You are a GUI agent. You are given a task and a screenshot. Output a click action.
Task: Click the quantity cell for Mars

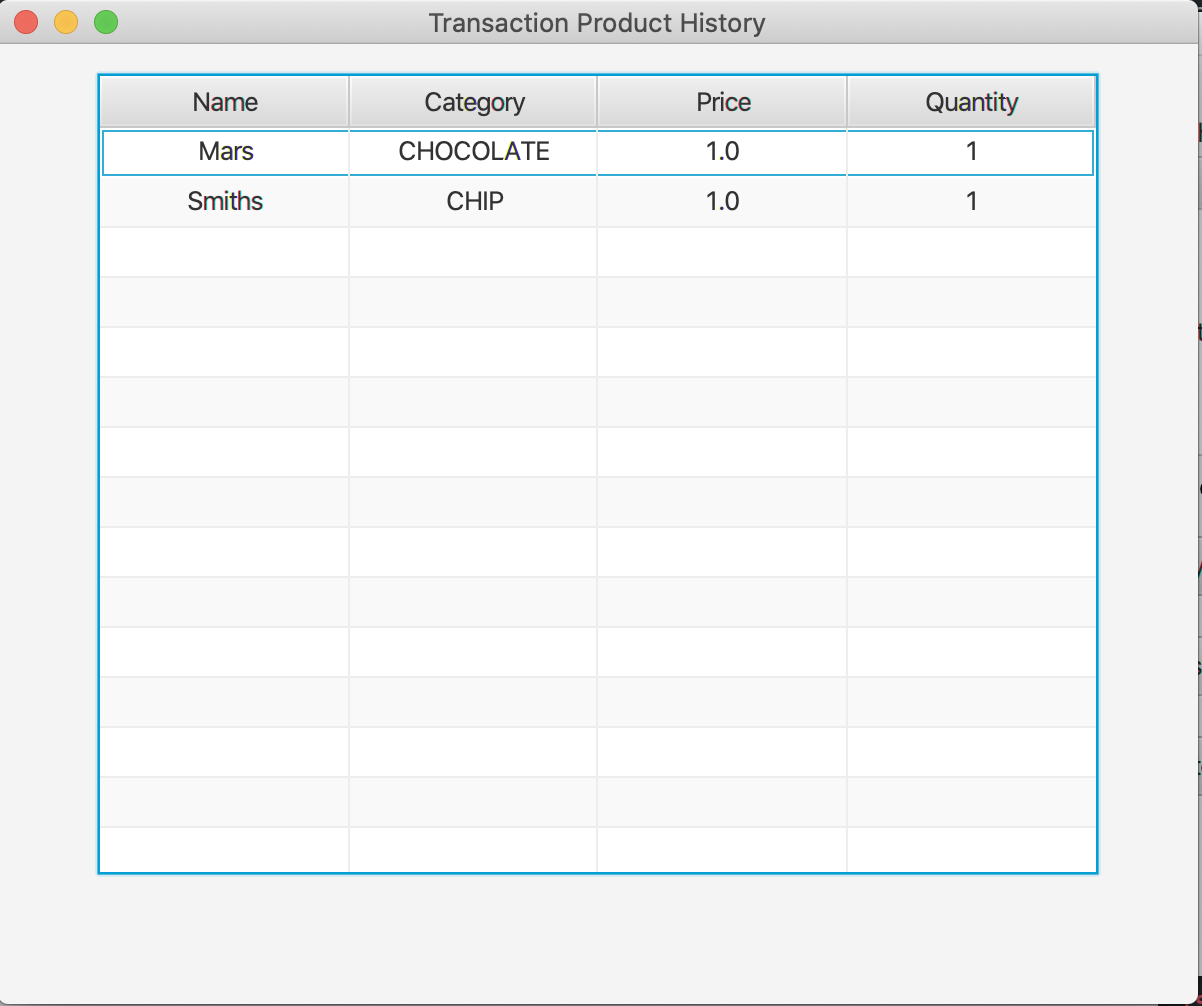tap(971, 151)
